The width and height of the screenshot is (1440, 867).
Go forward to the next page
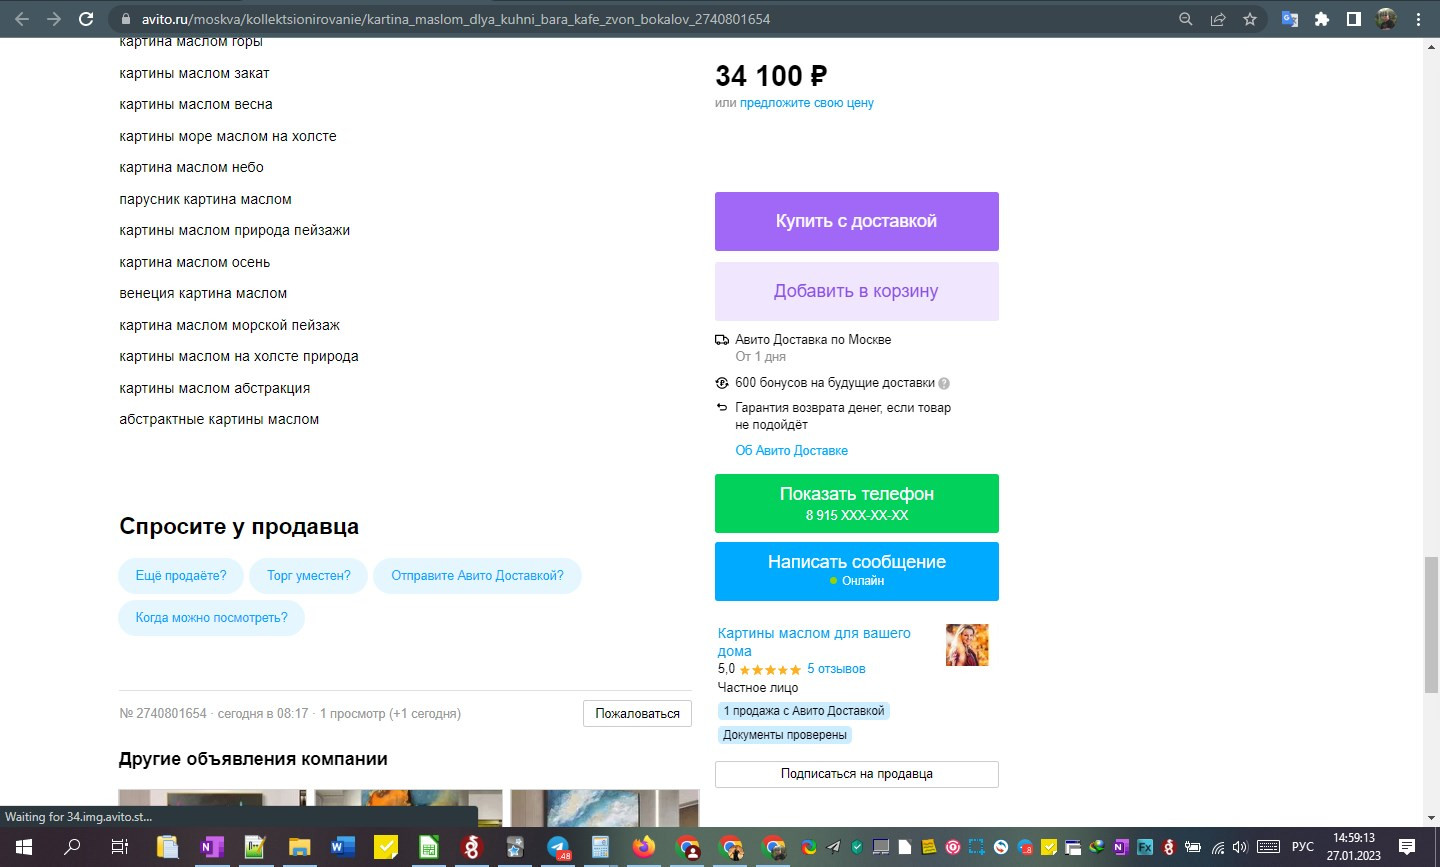[x=54, y=19]
